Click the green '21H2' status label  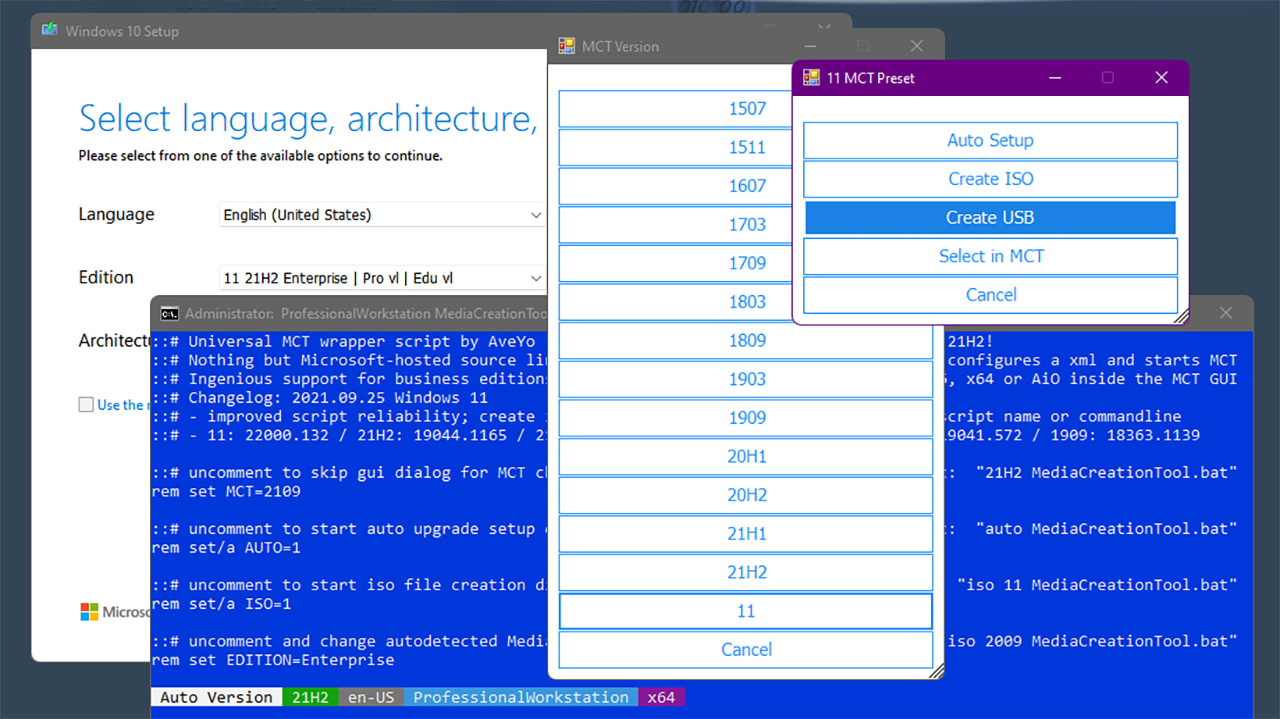(x=310, y=697)
